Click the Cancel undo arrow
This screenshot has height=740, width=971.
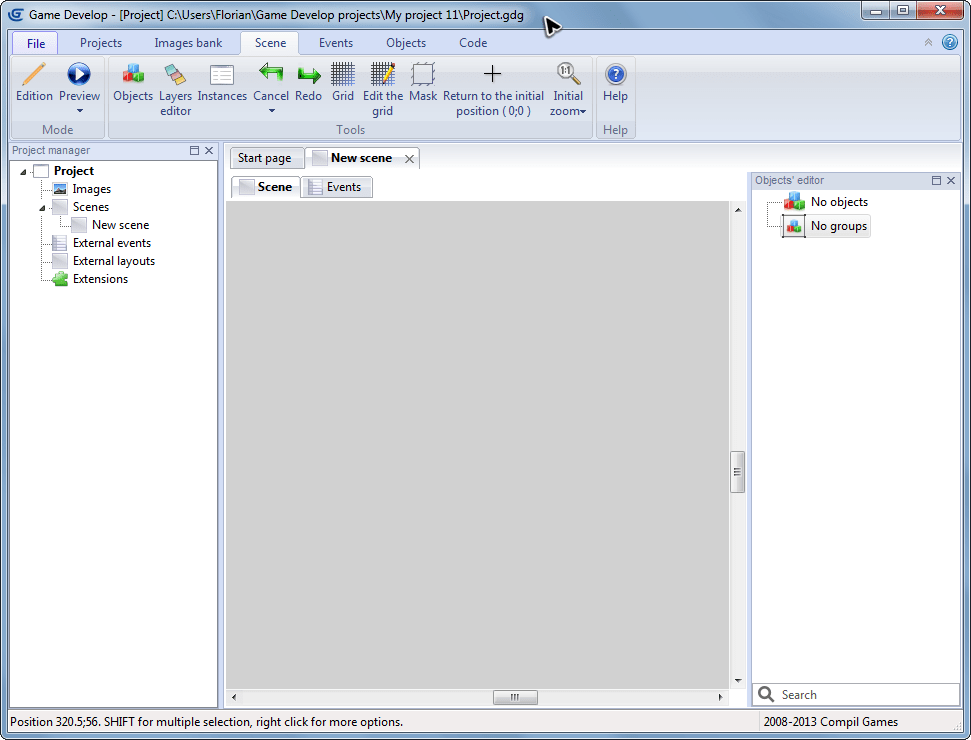click(x=271, y=81)
